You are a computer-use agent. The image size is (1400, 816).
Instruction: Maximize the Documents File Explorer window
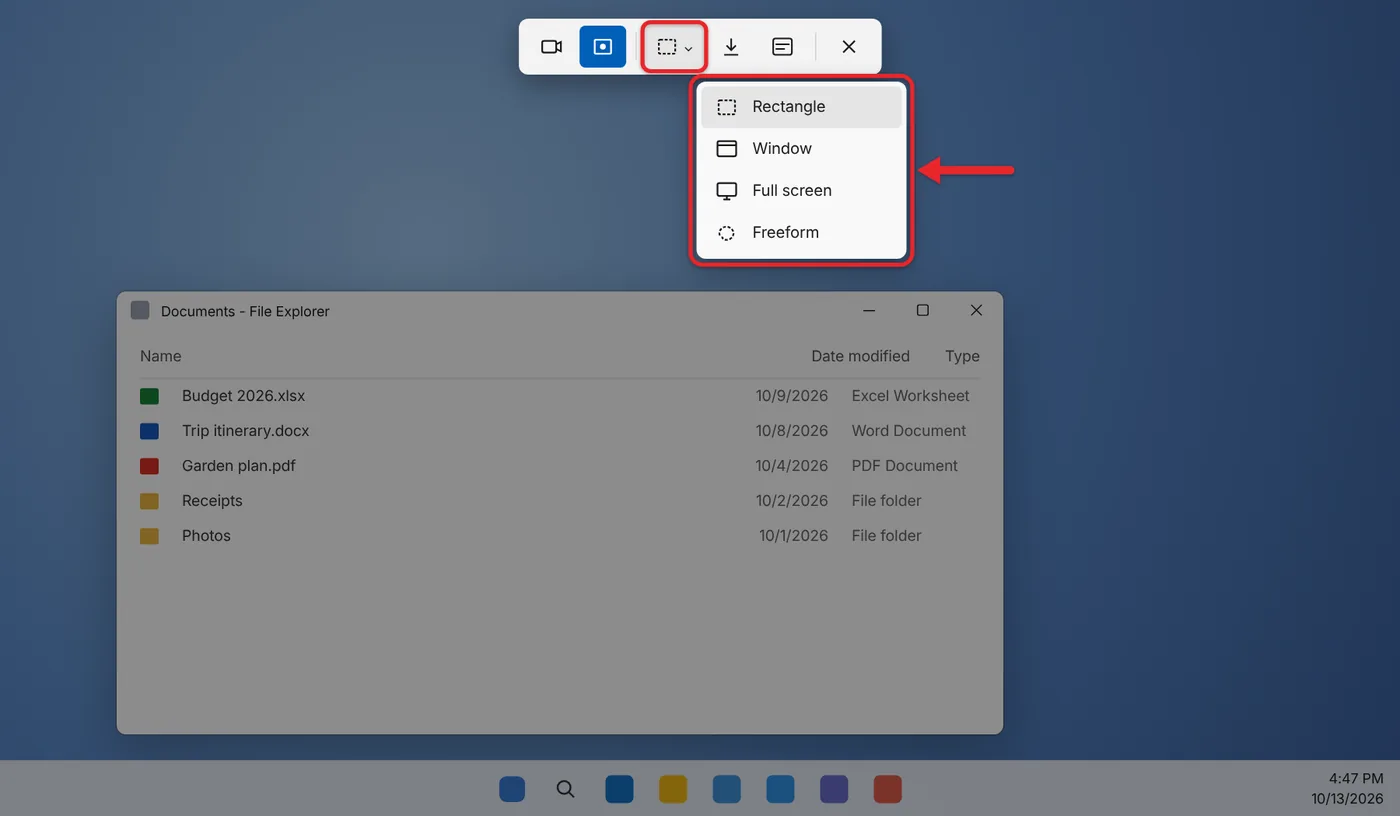click(923, 311)
